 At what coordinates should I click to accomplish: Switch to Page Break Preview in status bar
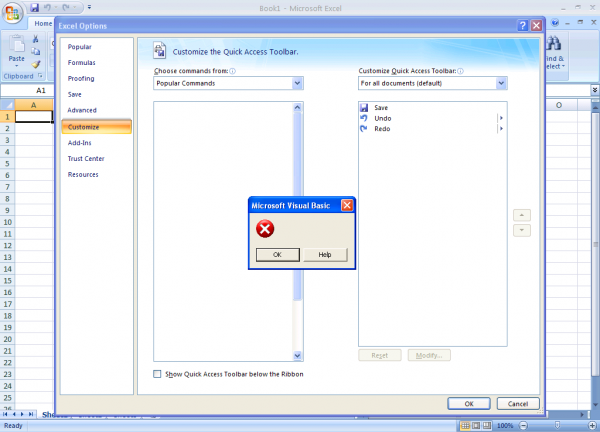[x=486, y=425]
